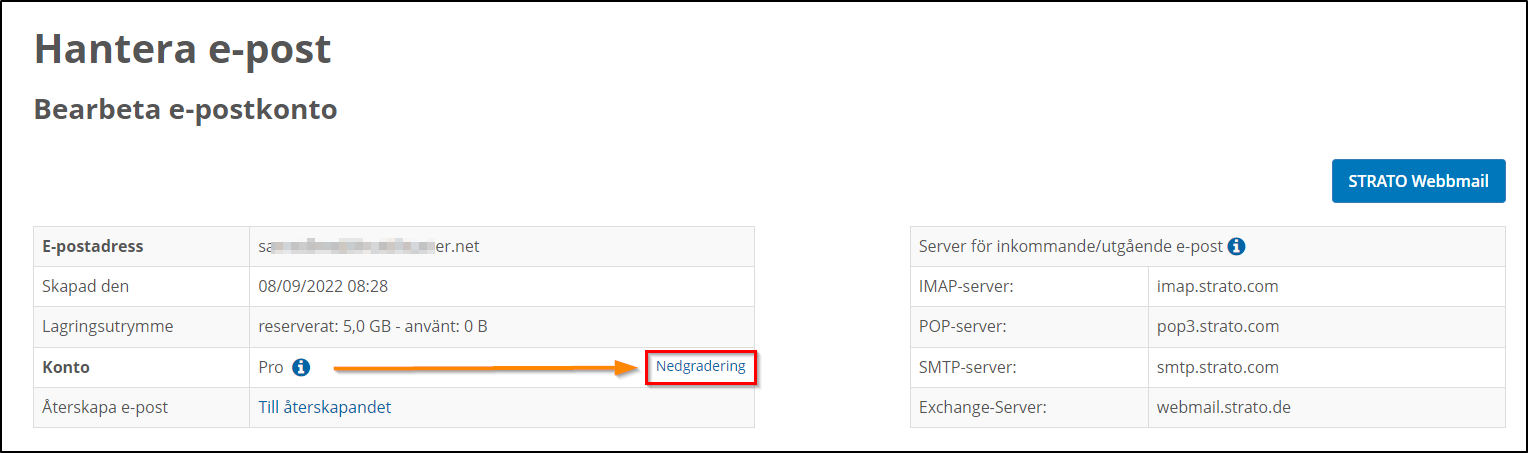Open STRATO Webbmail

[1418, 181]
